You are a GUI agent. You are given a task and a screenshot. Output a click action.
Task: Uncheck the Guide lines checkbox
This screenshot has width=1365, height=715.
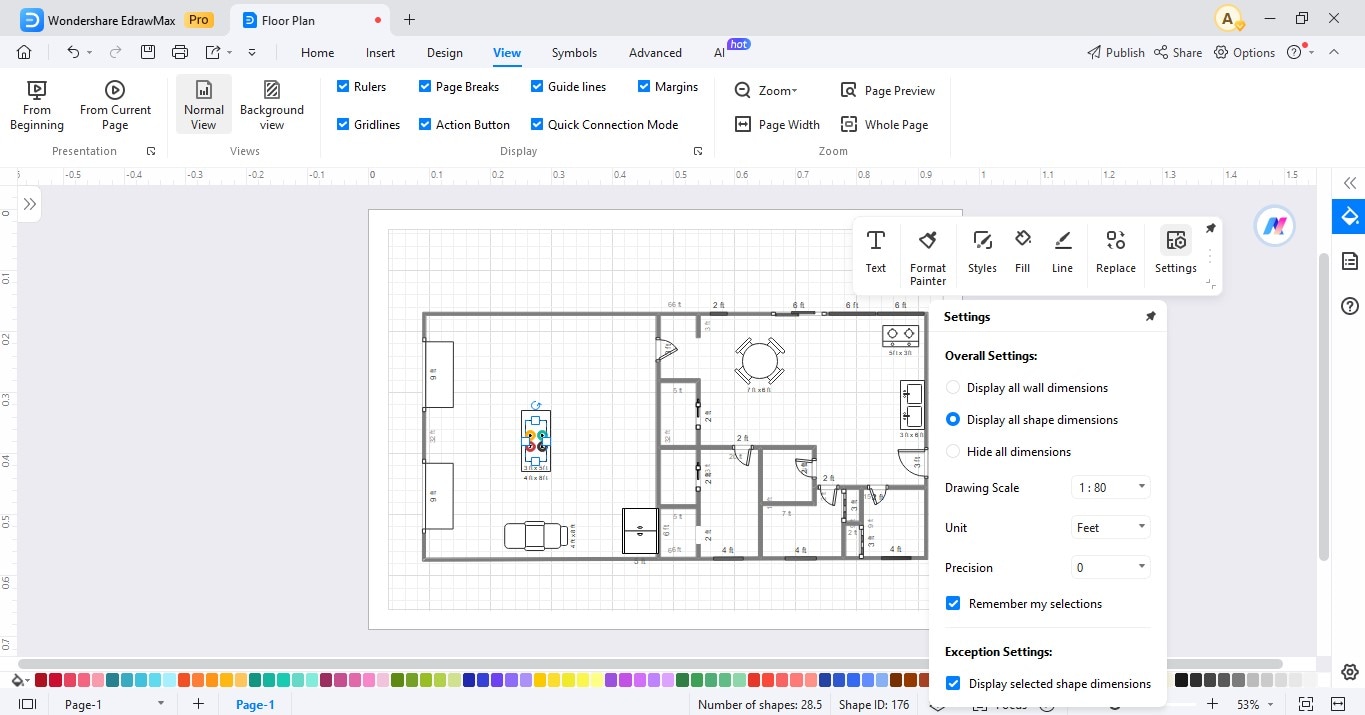tap(537, 87)
